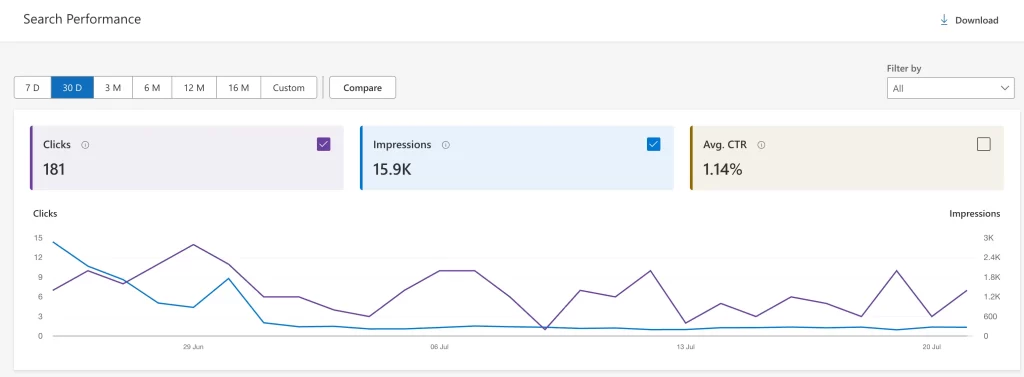Select the 3 M date range

pyautogui.click(x=113, y=88)
